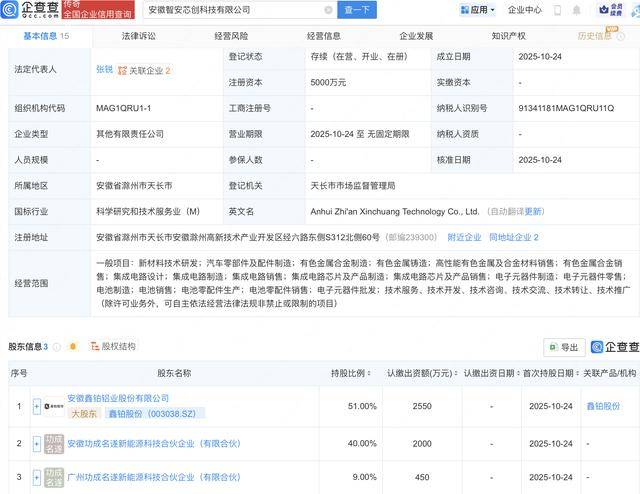Click the 导出 export icon button
The height and width of the screenshot is (494, 640).
click(x=564, y=347)
